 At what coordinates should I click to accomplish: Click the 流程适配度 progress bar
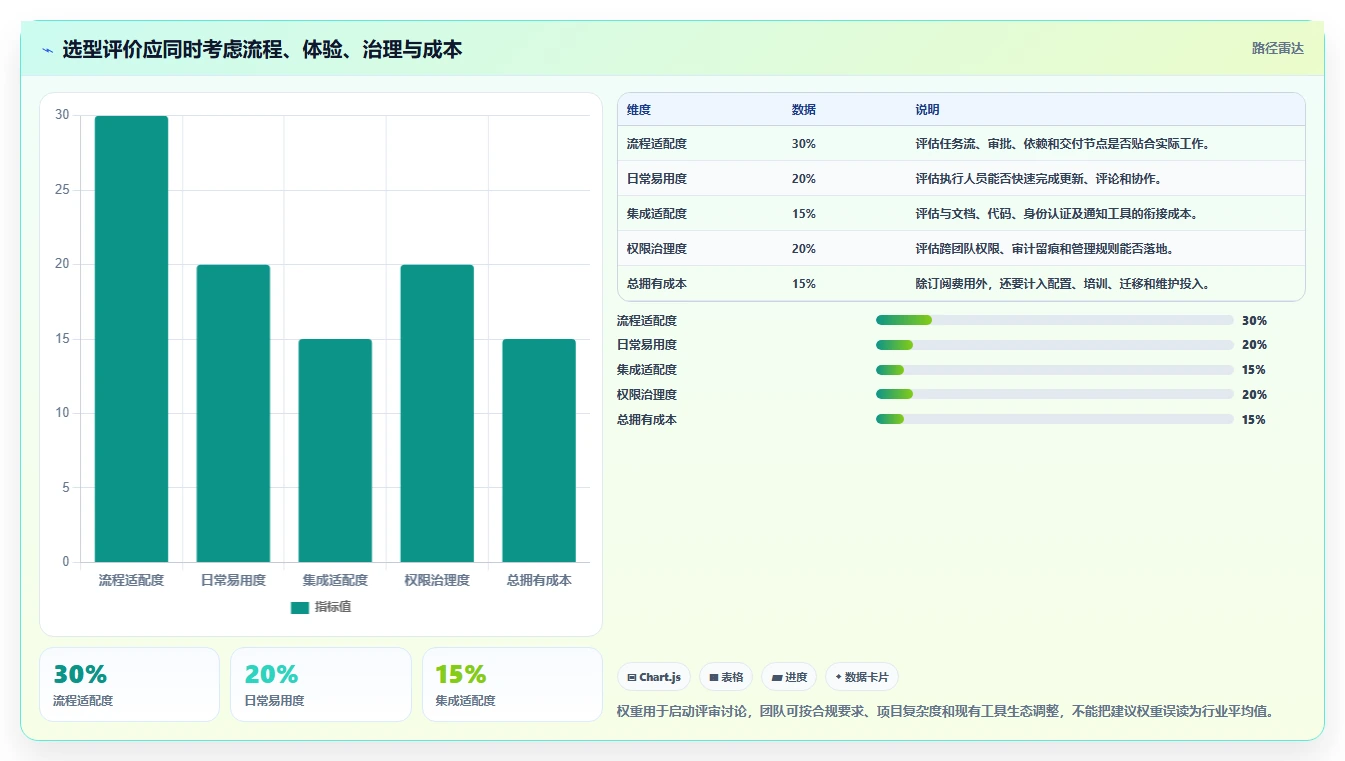1054,320
